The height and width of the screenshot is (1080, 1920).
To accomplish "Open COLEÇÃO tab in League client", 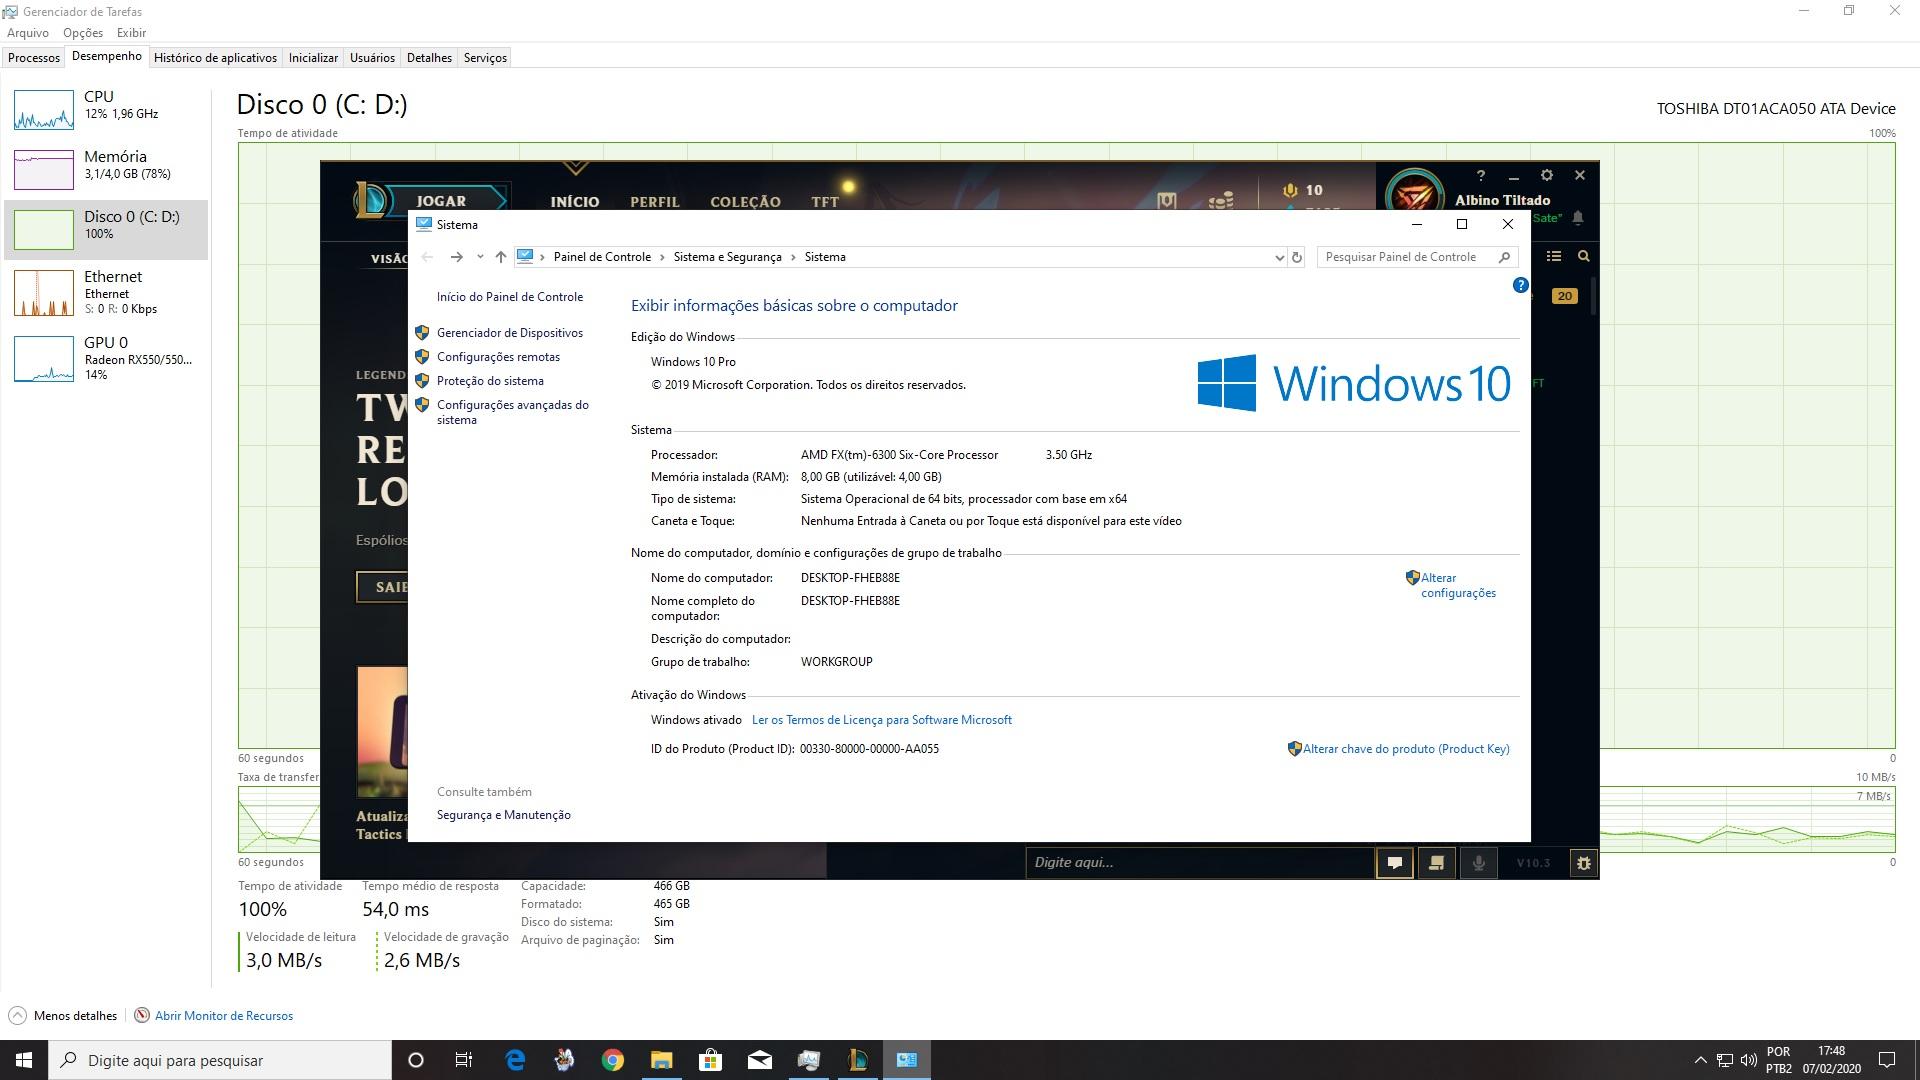I will click(745, 201).
